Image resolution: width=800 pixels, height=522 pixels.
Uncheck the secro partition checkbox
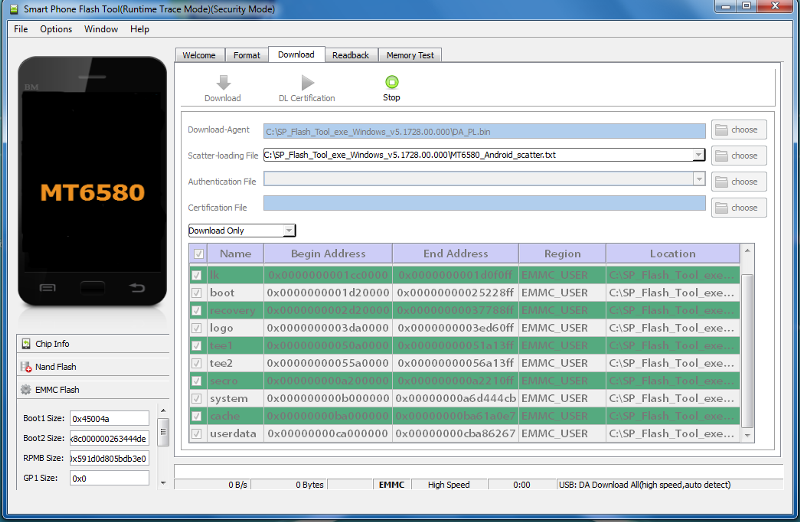pyautogui.click(x=196, y=381)
